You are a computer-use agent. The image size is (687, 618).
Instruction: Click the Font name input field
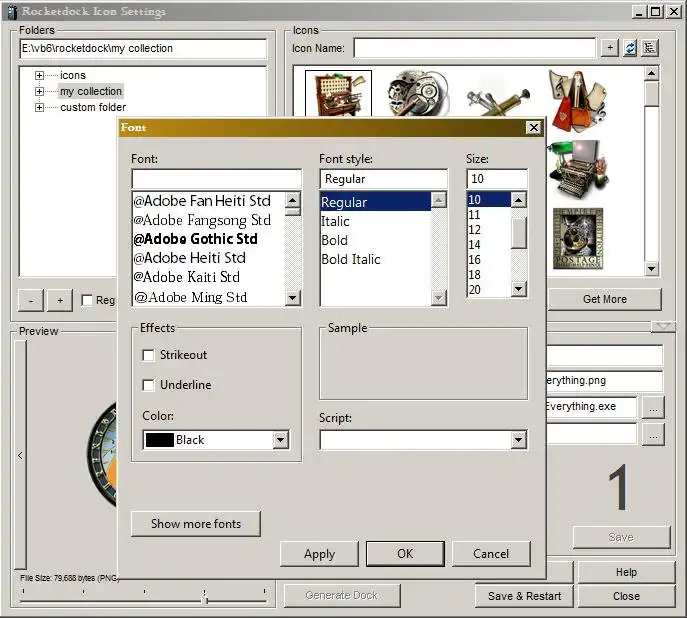[x=216, y=179]
